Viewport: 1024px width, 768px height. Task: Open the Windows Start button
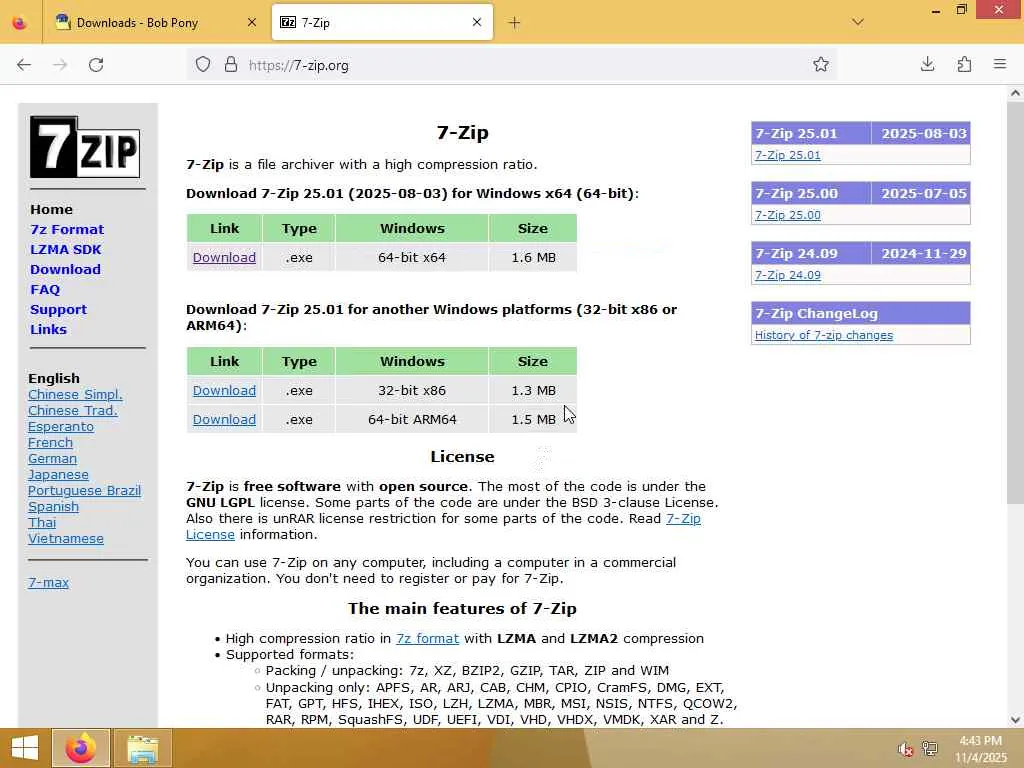[x=25, y=748]
